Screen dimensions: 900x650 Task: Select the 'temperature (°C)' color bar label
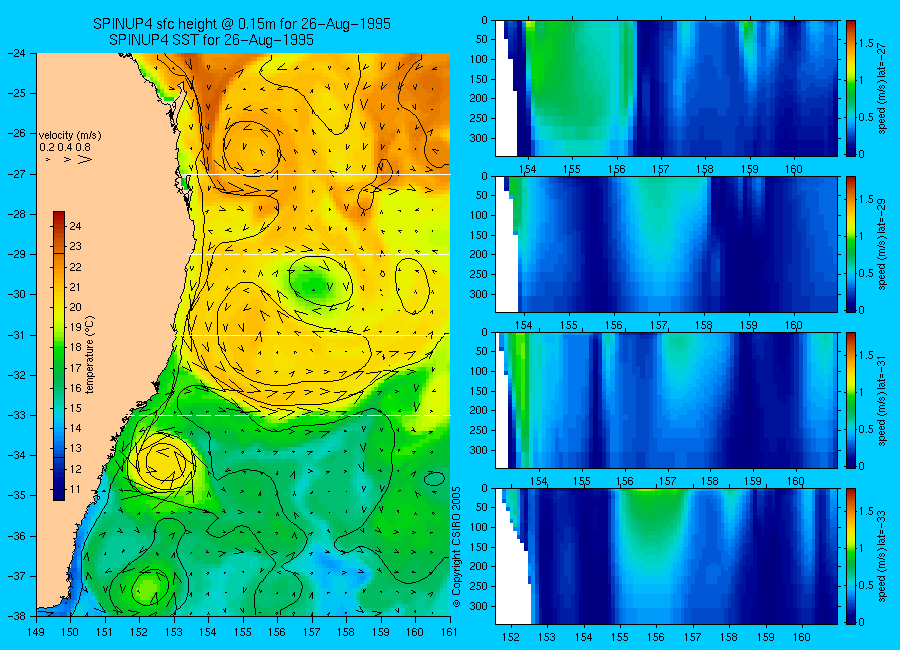tap(90, 354)
